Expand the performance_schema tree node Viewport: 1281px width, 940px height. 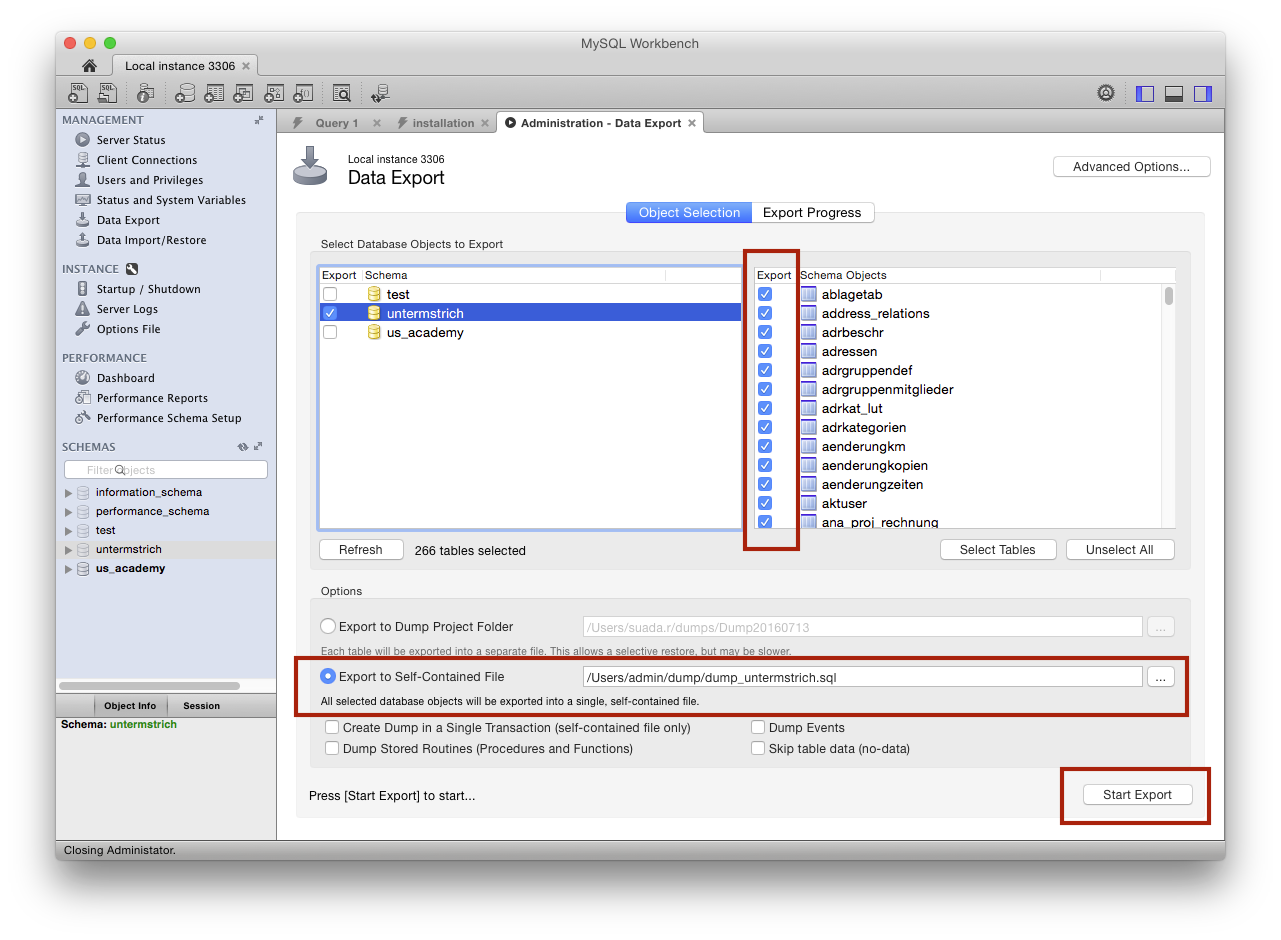[68, 512]
